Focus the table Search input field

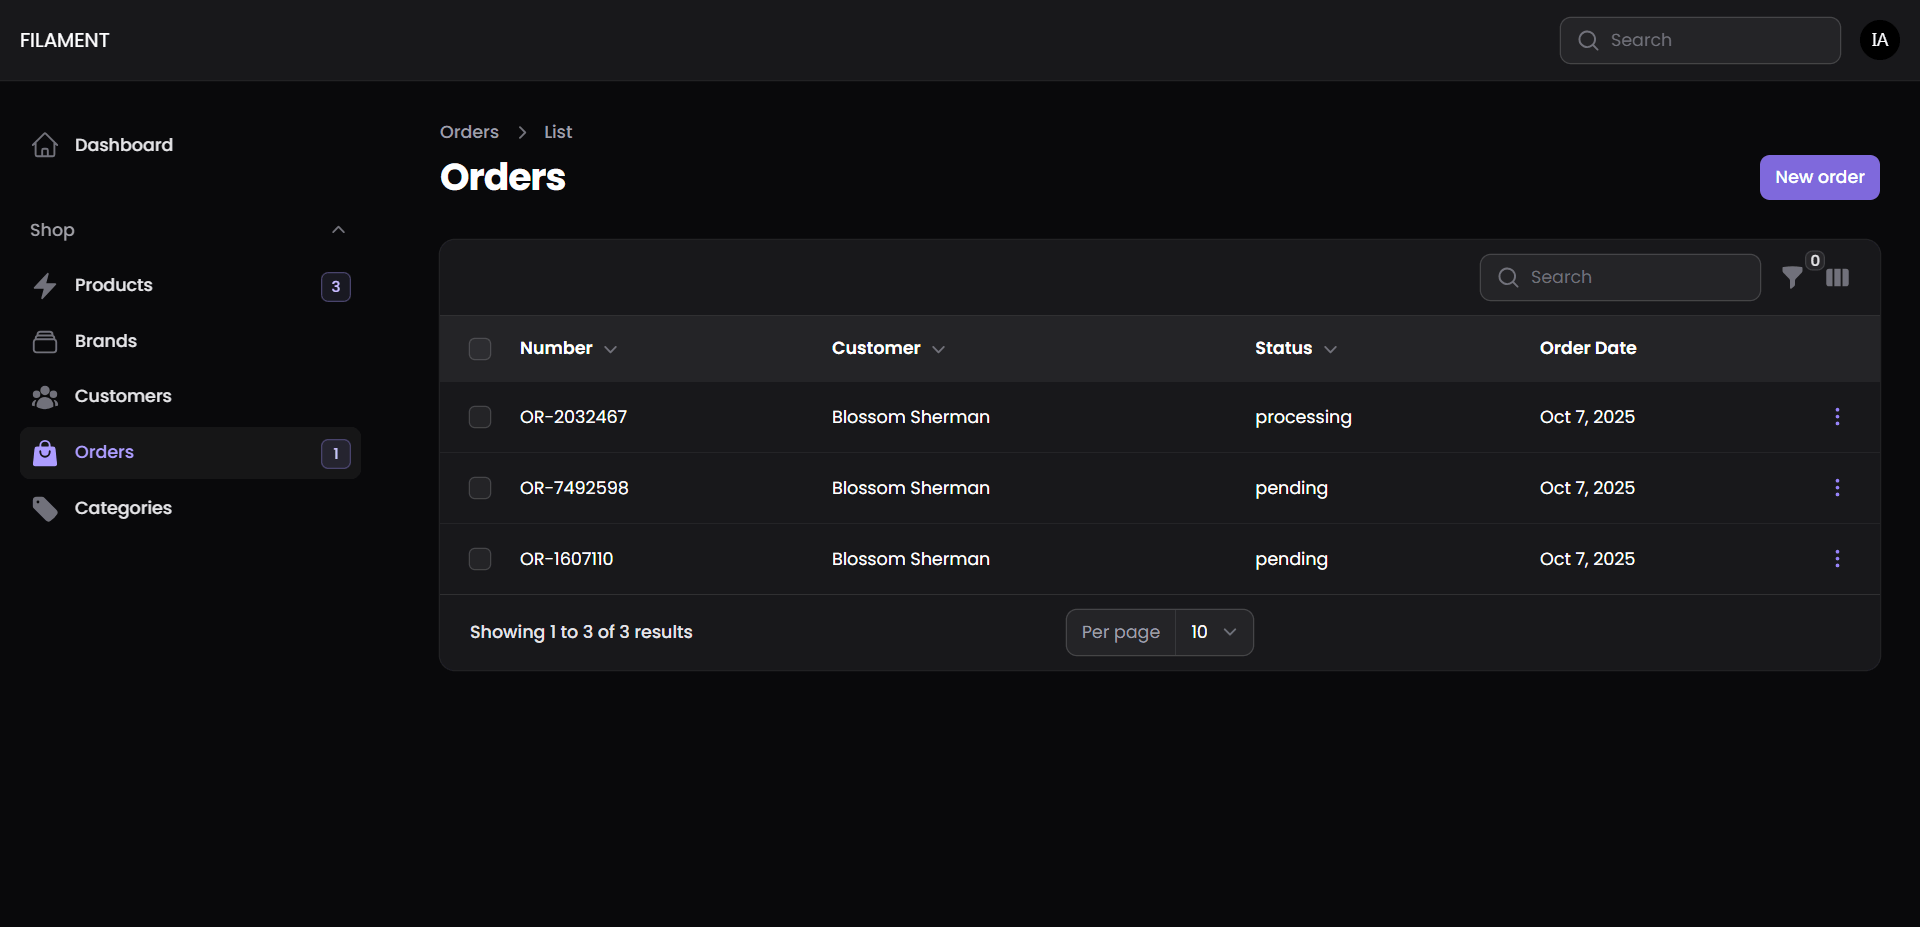[x=1620, y=277]
